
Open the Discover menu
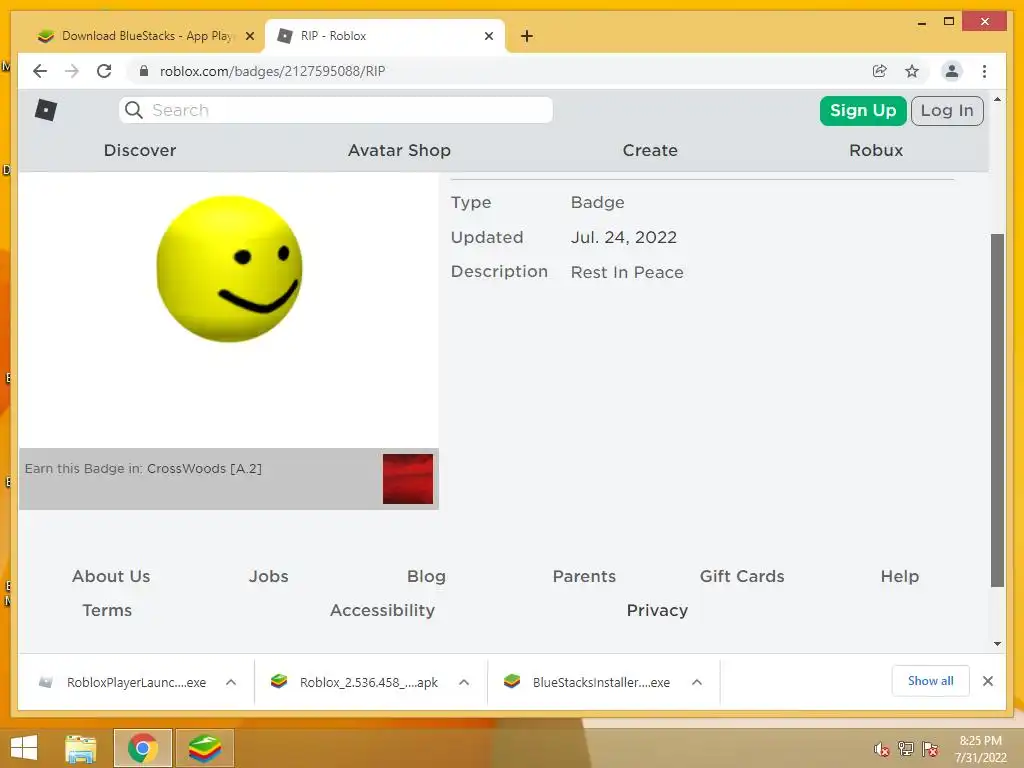click(x=140, y=150)
